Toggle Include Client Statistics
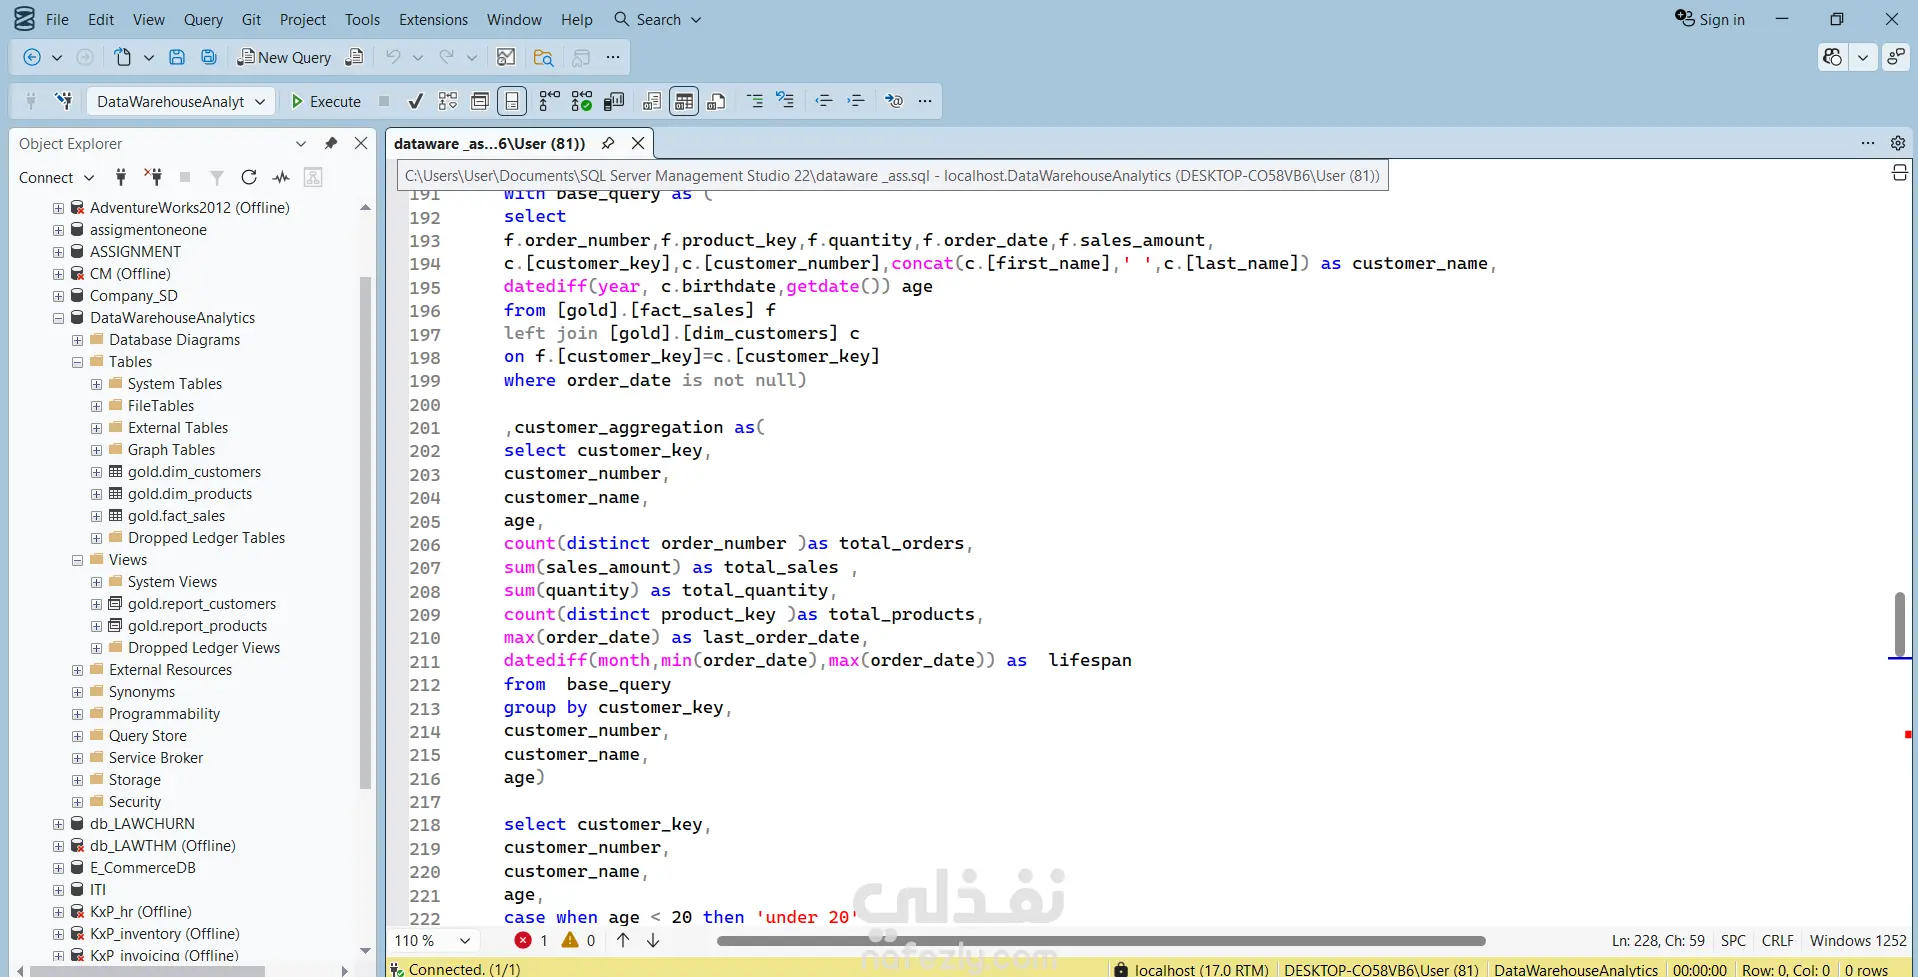 point(614,101)
